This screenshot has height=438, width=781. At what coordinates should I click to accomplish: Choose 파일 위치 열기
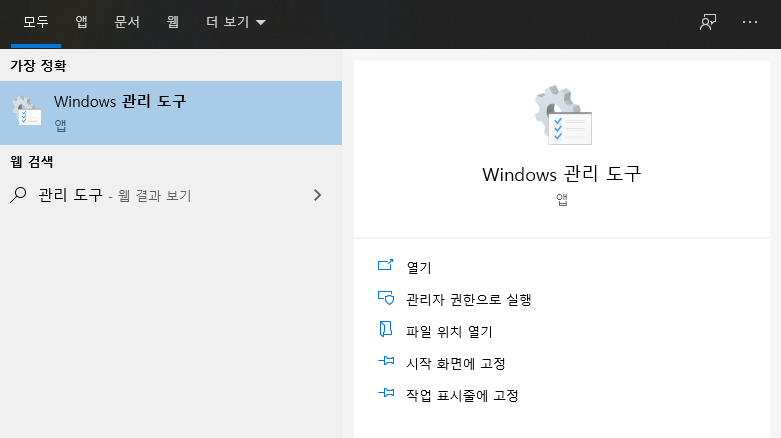(449, 331)
